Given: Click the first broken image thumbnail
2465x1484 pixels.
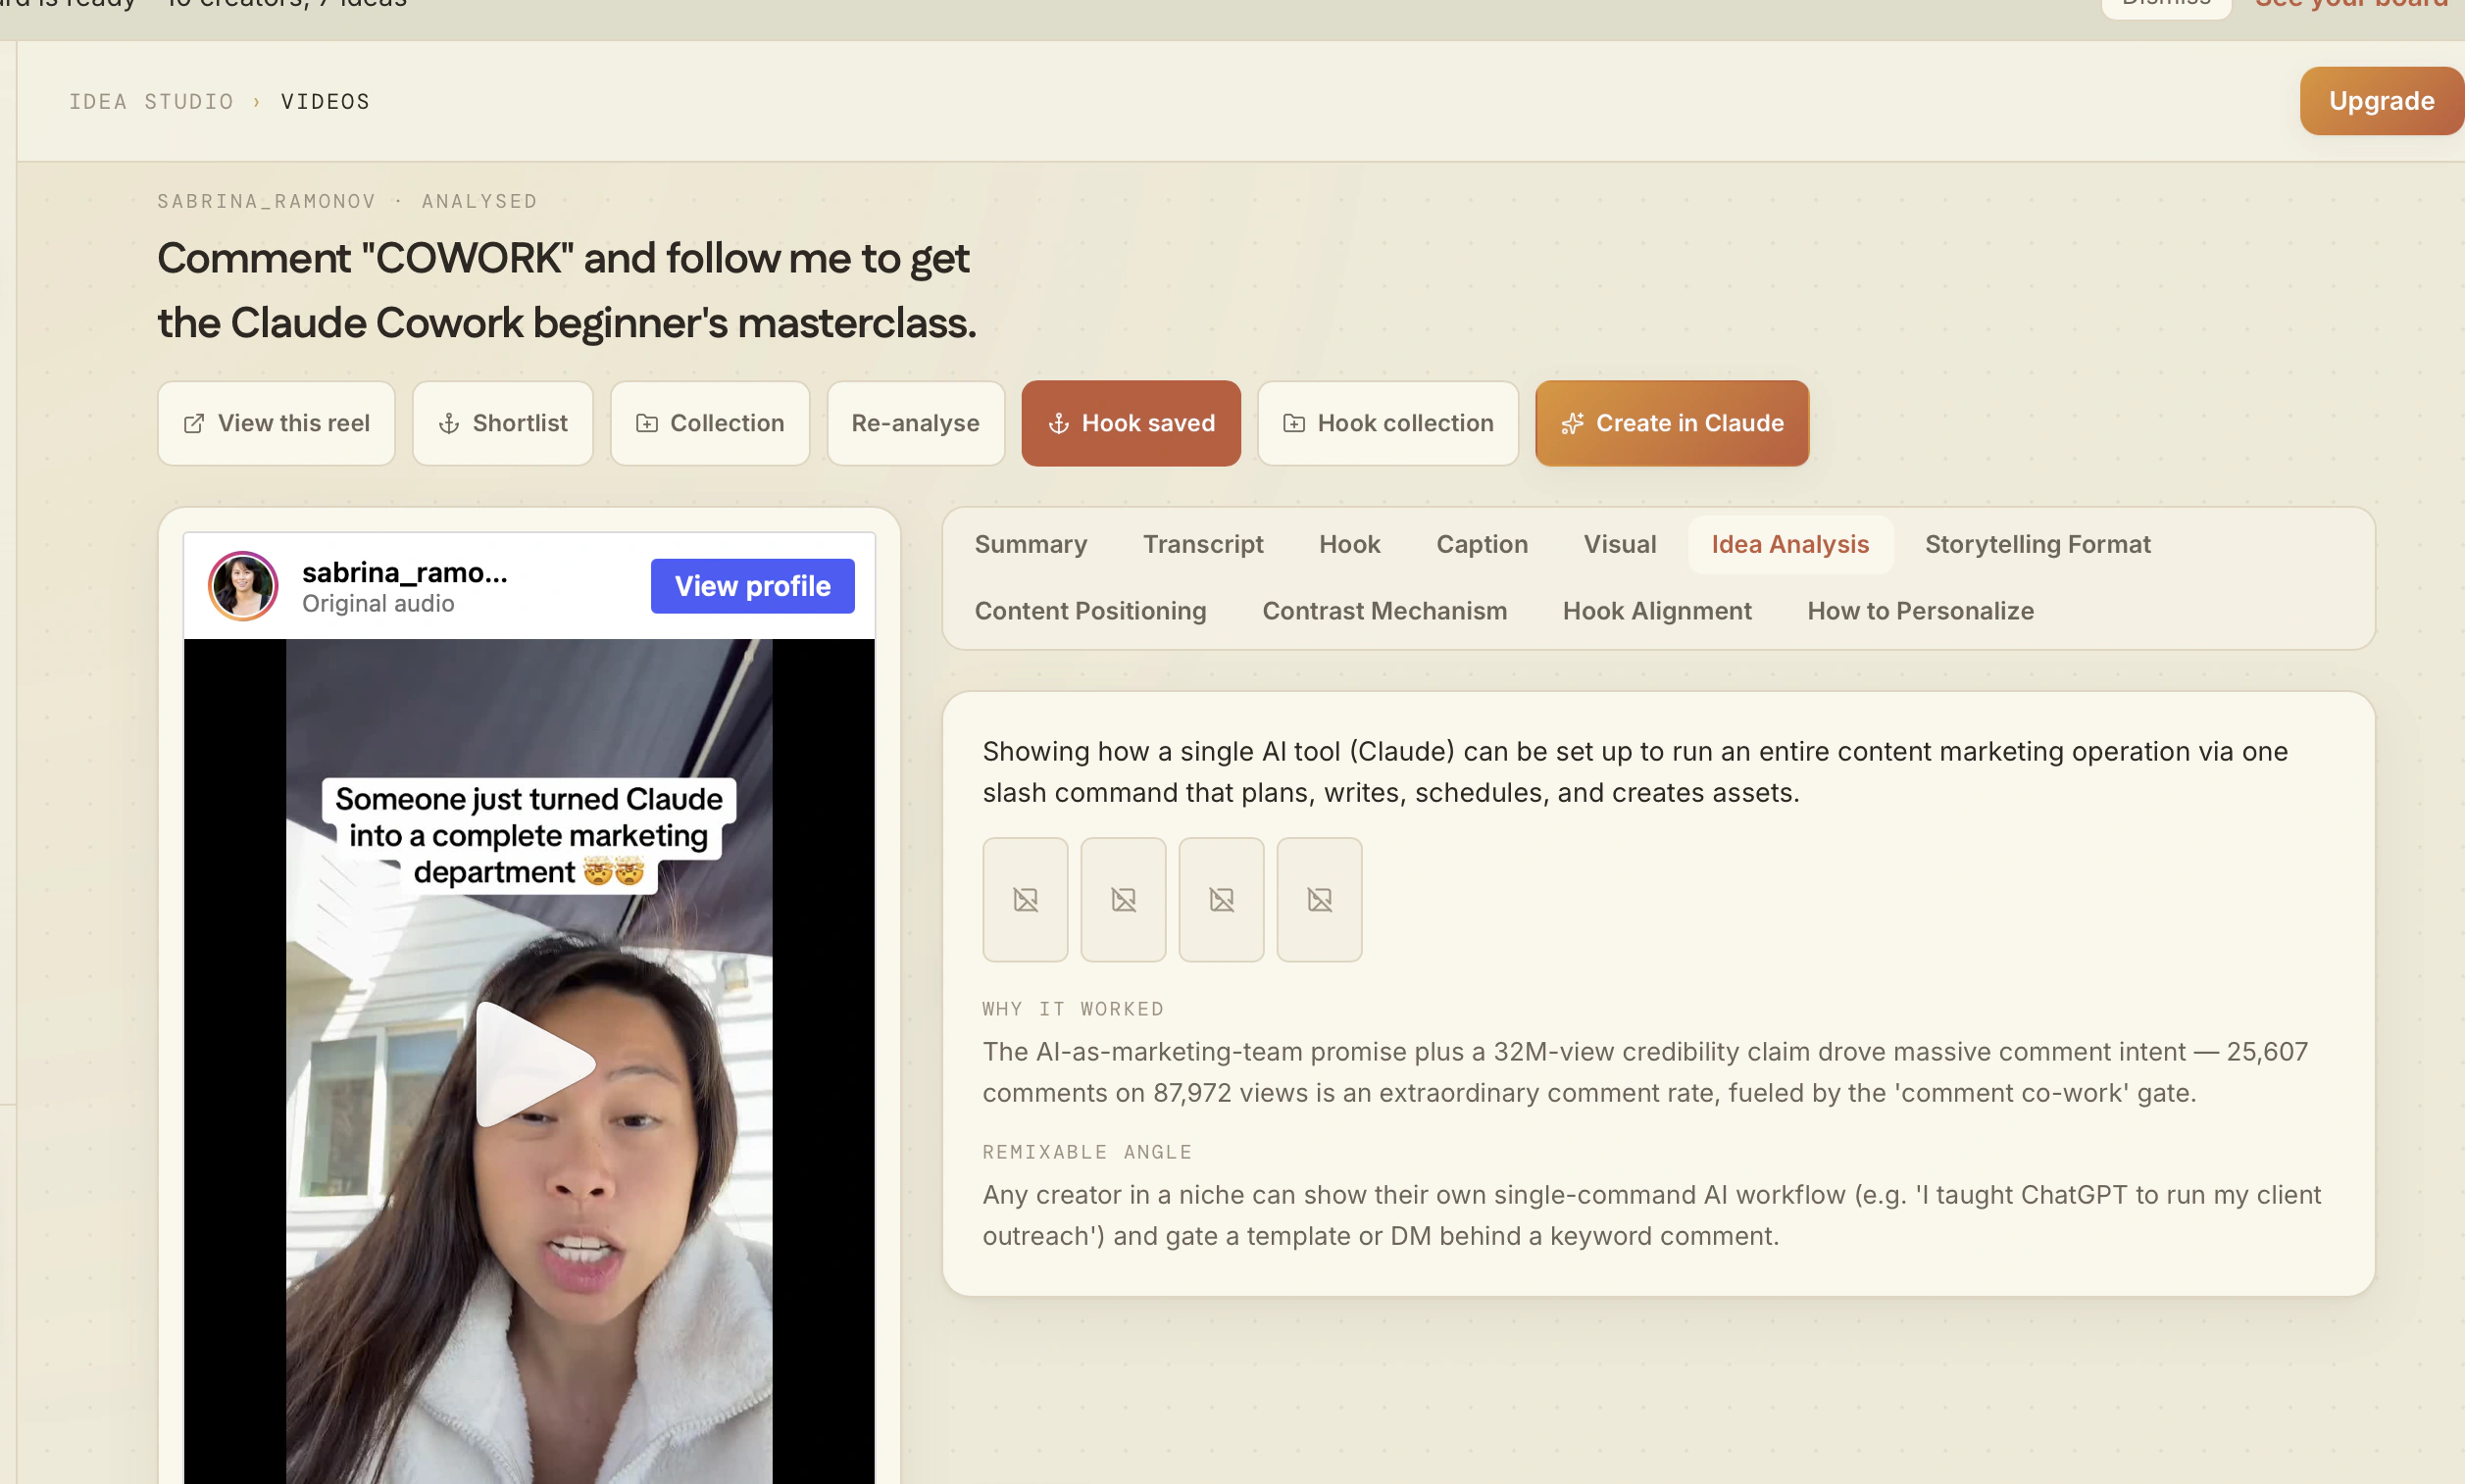Looking at the screenshot, I should coord(1026,900).
